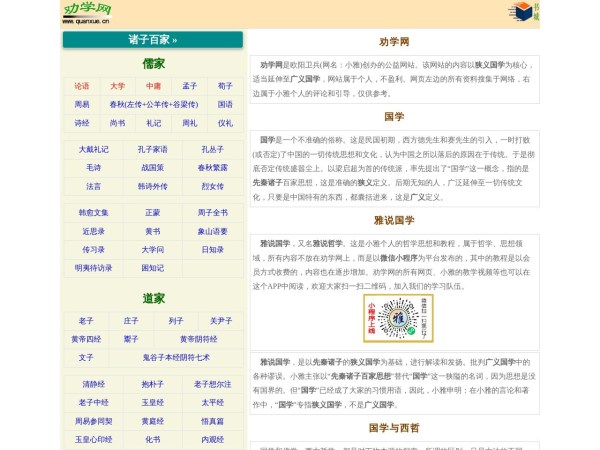This screenshot has height=450, width=600.
Task: Open the 论语 link
Action: click(x=81, y=86)
